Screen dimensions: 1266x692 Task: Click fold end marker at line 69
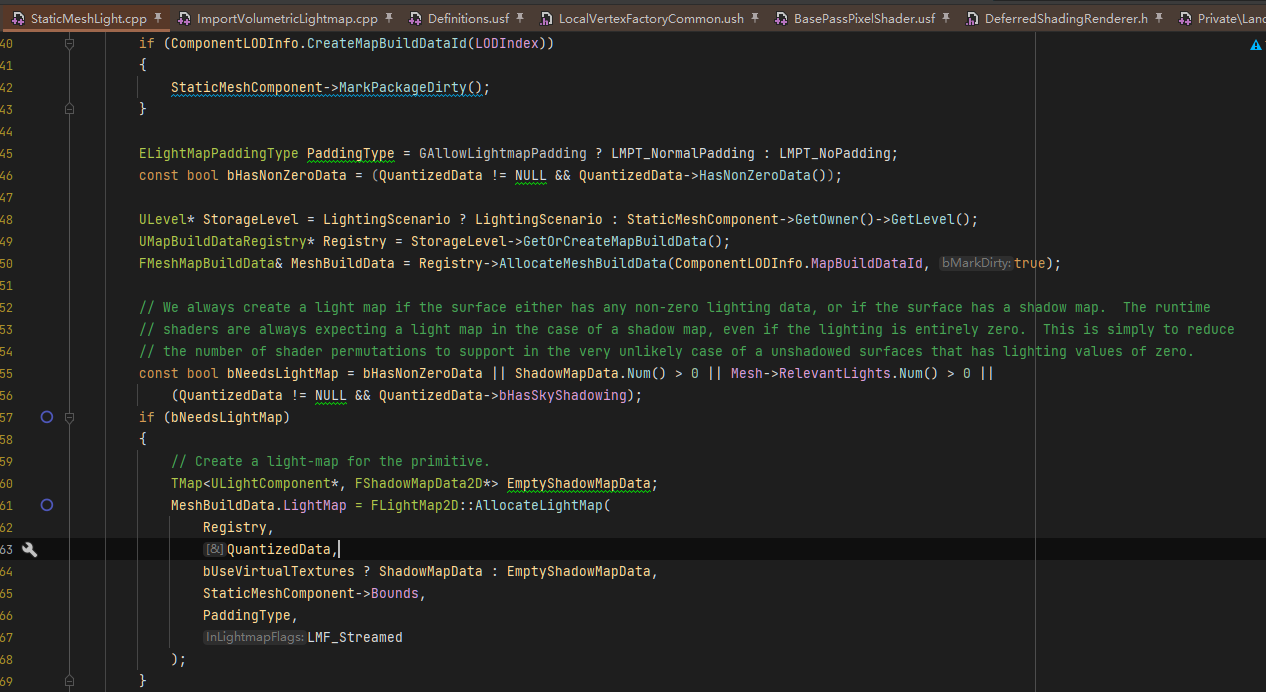click(69, 681)
